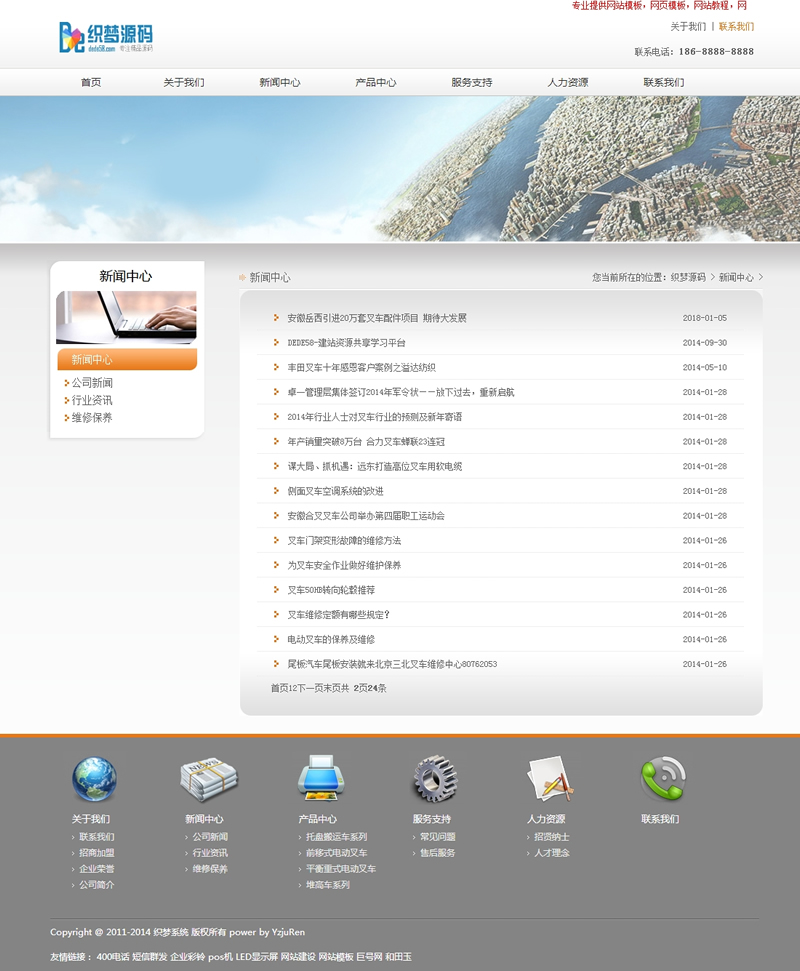
Task: Click the green phone icon for 联系我们
Action: click(x=662, y=778)
